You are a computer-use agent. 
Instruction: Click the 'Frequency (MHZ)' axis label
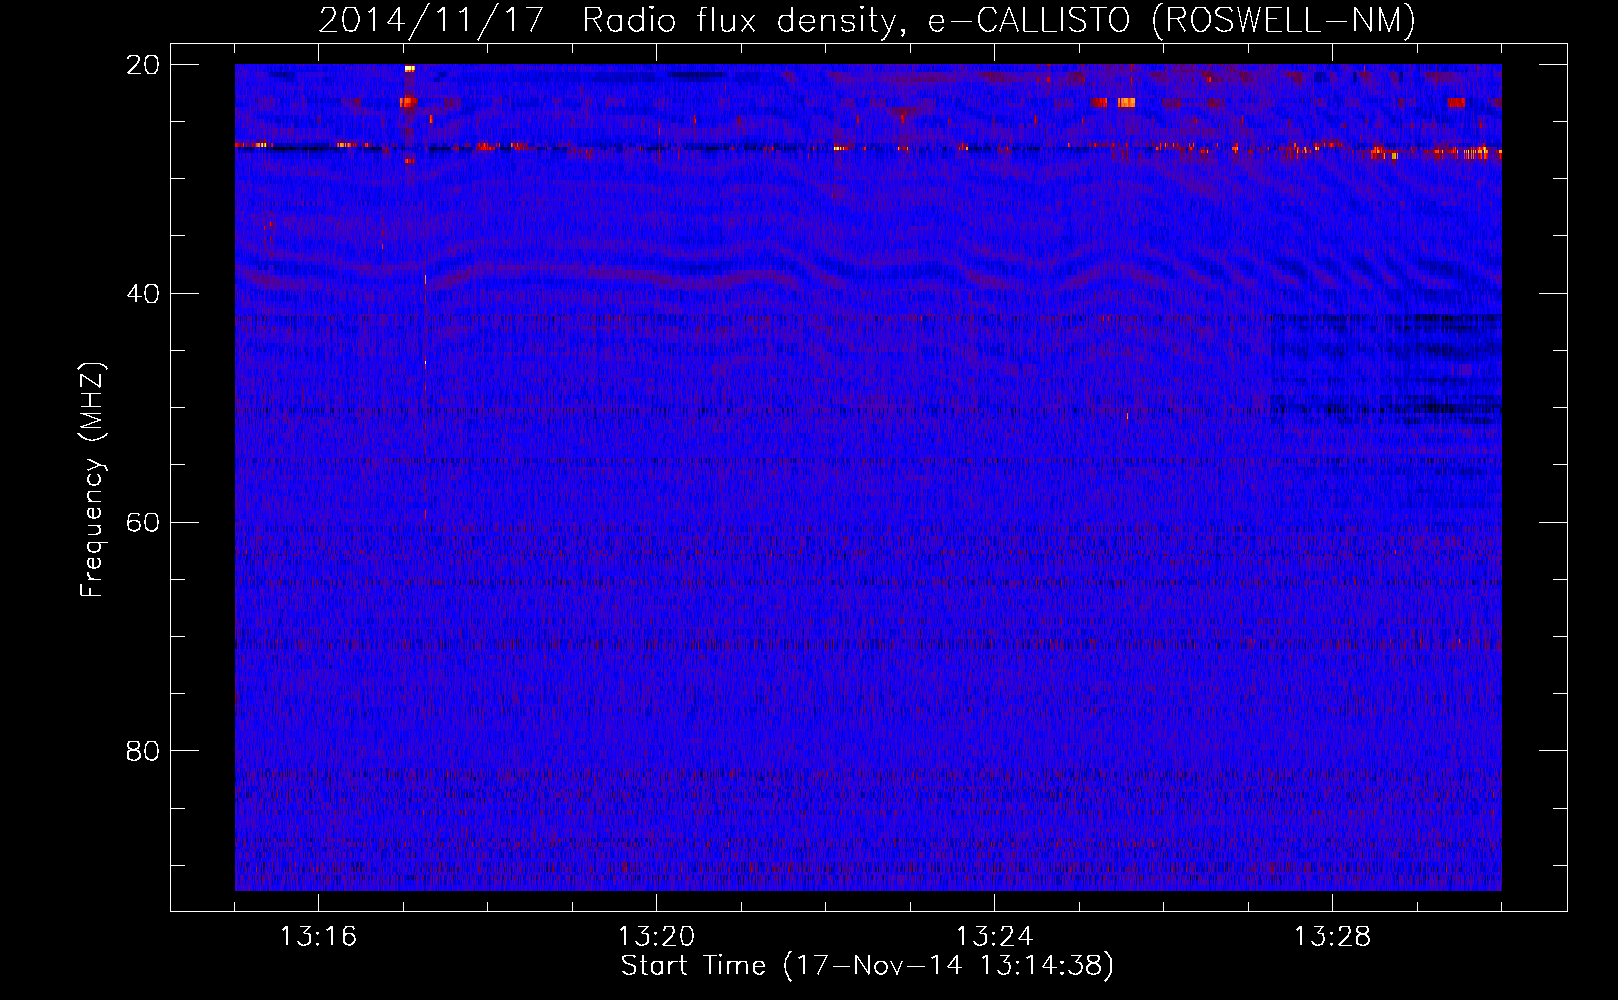click(x=92, y=480)
